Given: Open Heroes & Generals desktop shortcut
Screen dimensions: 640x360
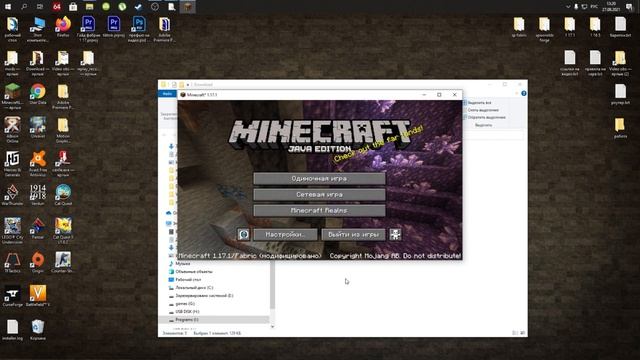Looking at the screenshot, I should click(12, 163).
